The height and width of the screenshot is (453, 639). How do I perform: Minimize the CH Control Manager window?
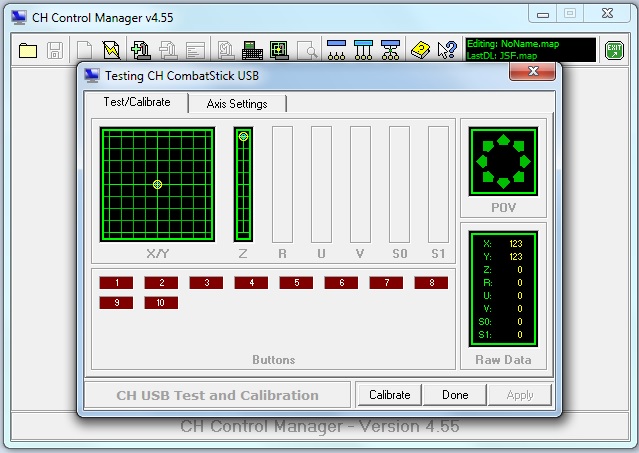click(542, 14)
